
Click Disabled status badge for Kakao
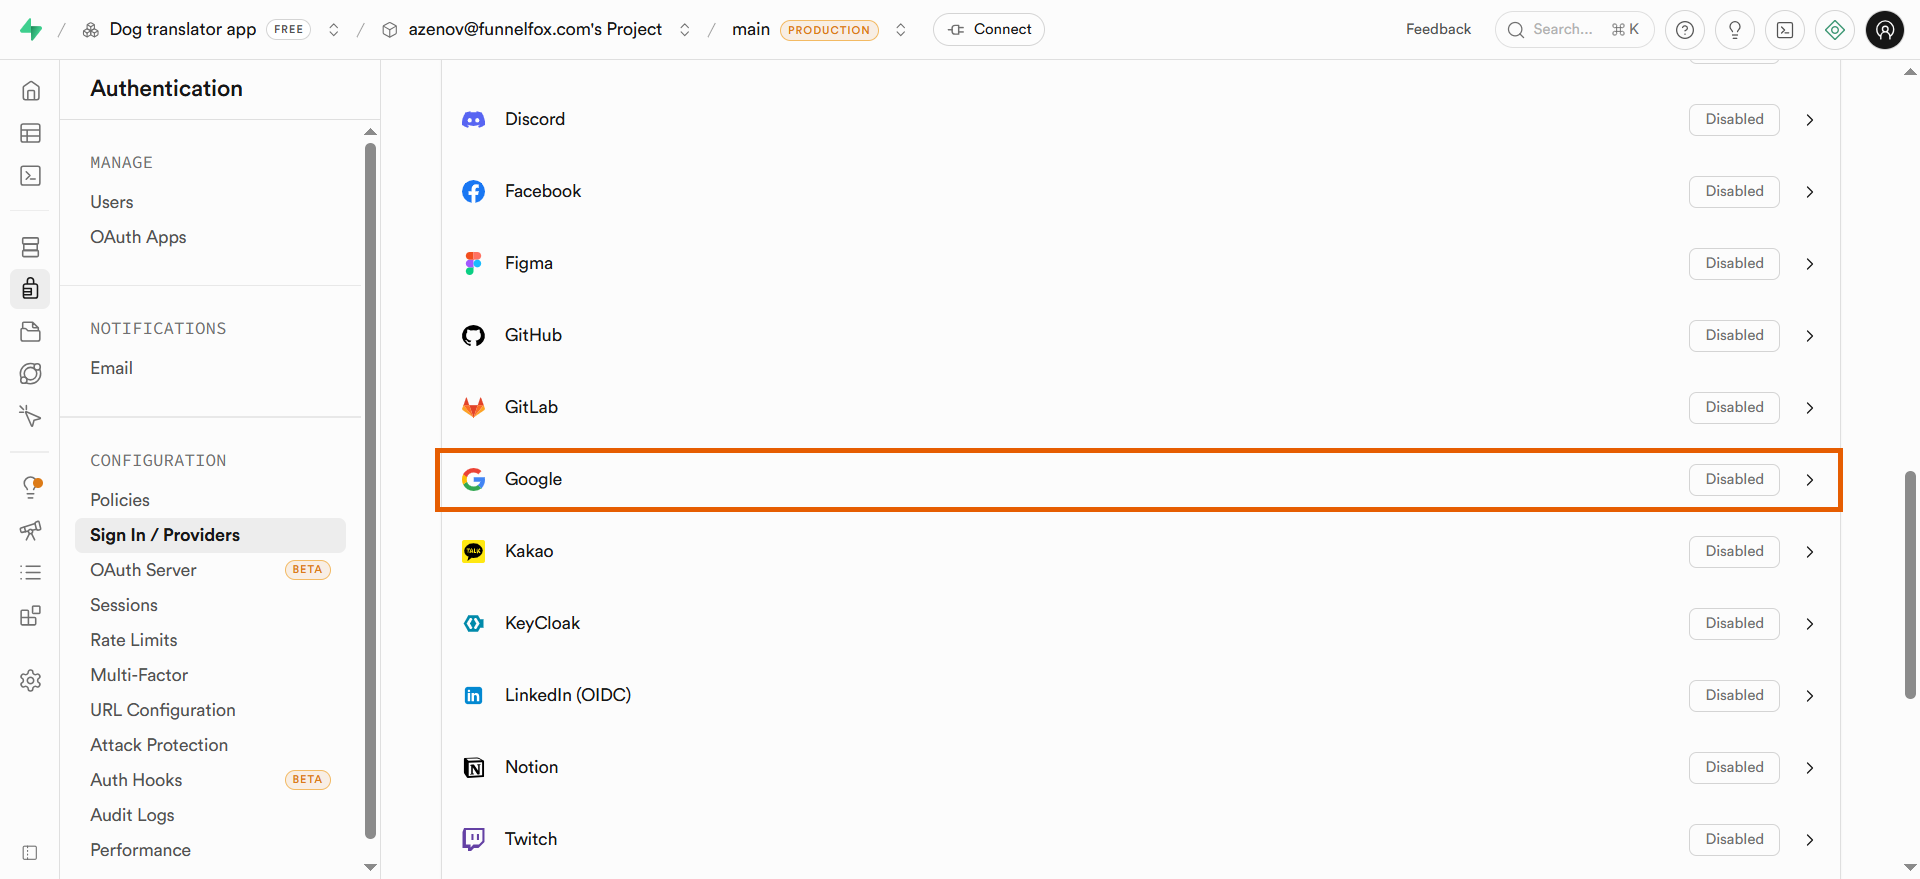coord(1734,552)
